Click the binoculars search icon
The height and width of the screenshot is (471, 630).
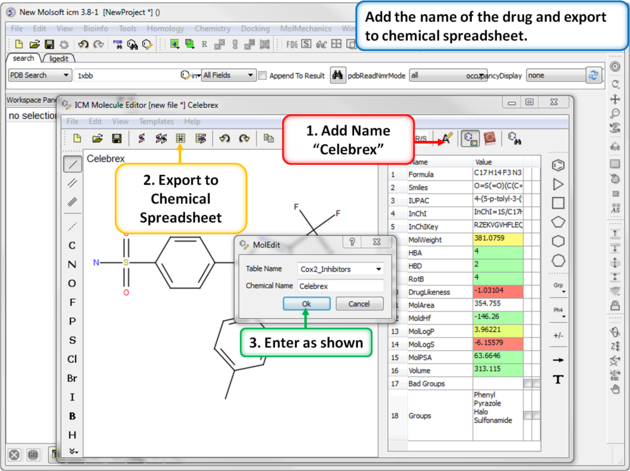337,75
